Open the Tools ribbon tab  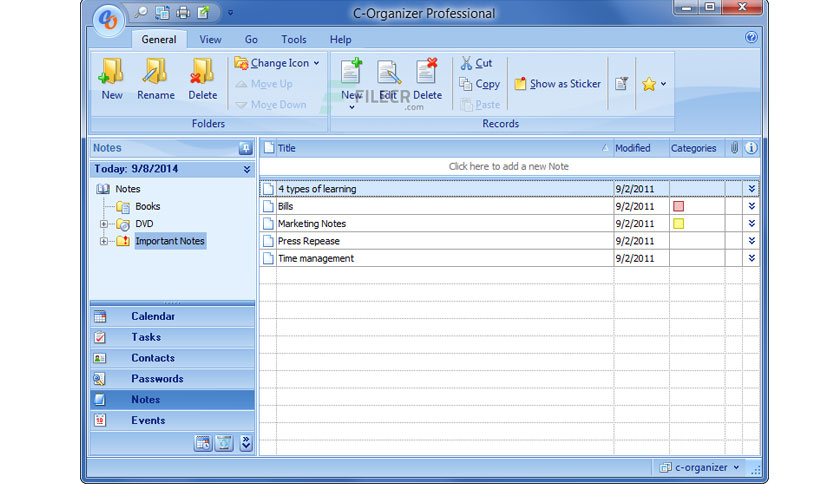tap(294, 39)
